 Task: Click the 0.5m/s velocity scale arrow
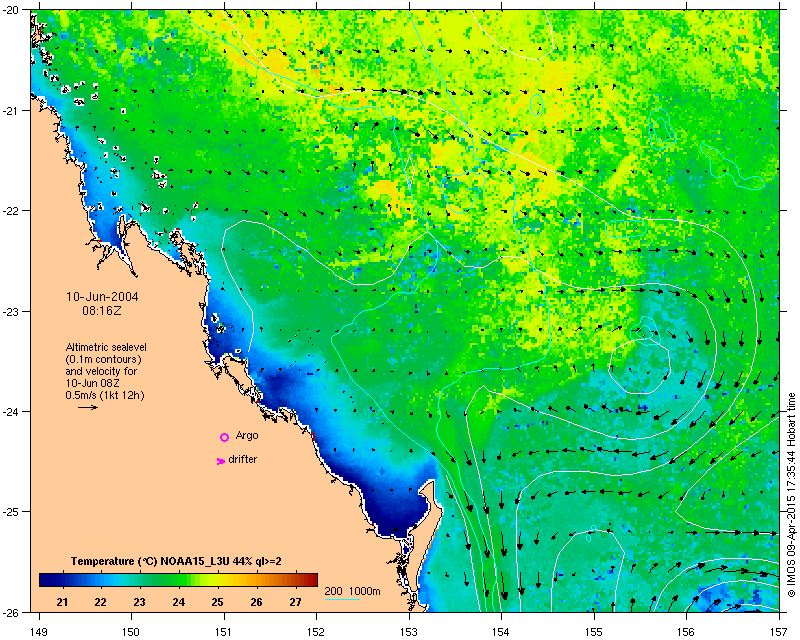[88, 407]
